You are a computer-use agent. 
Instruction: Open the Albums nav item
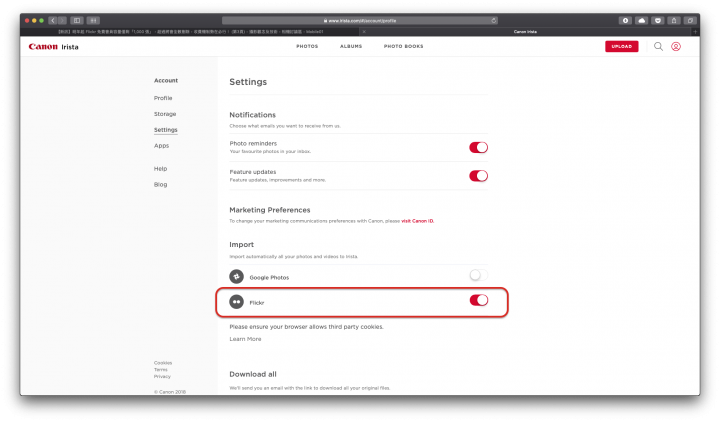pyautogui.click(x=351, y=46)
